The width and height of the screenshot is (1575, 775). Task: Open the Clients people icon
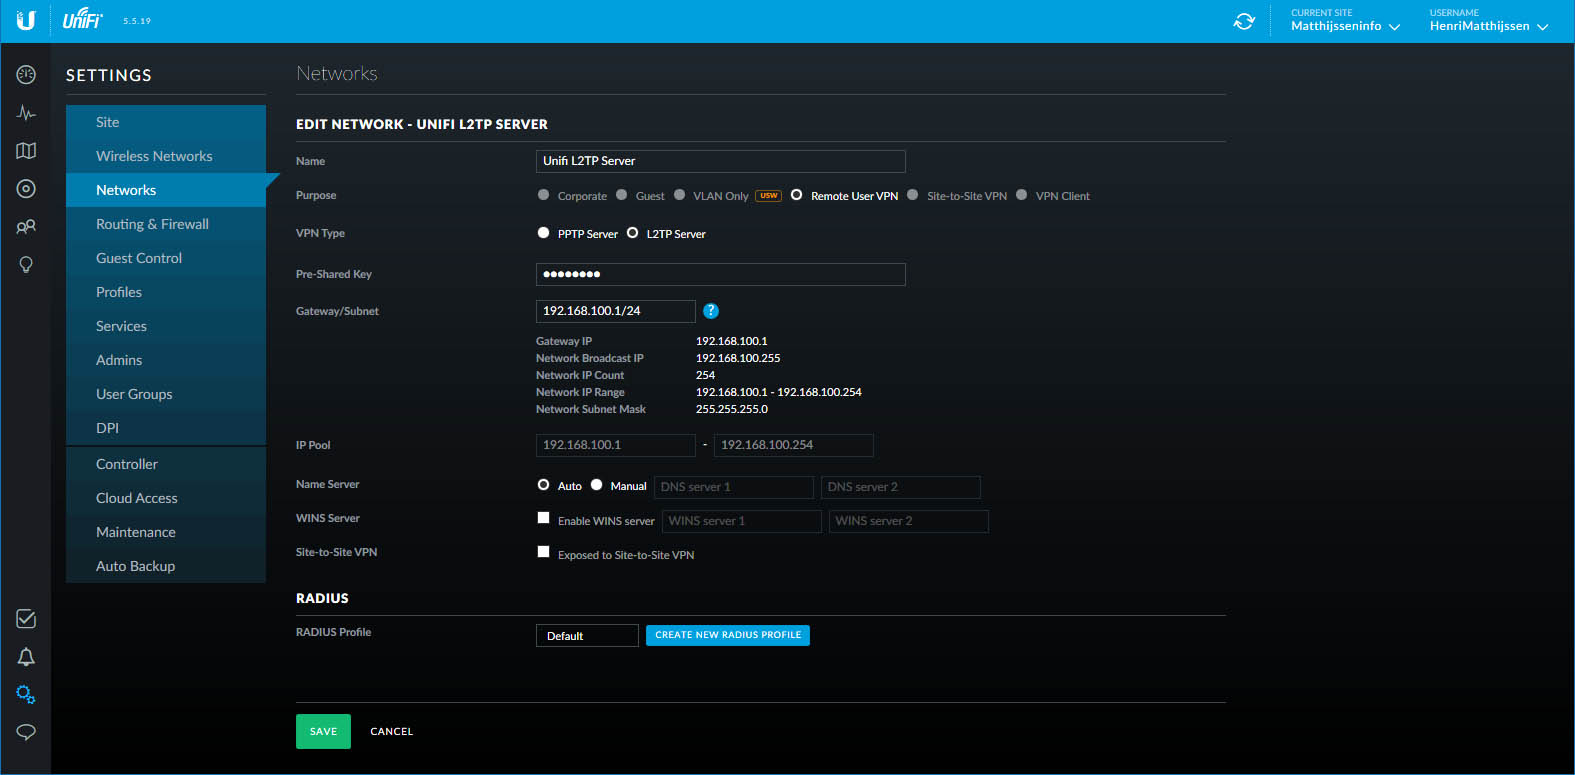click(x=26, y=227)
